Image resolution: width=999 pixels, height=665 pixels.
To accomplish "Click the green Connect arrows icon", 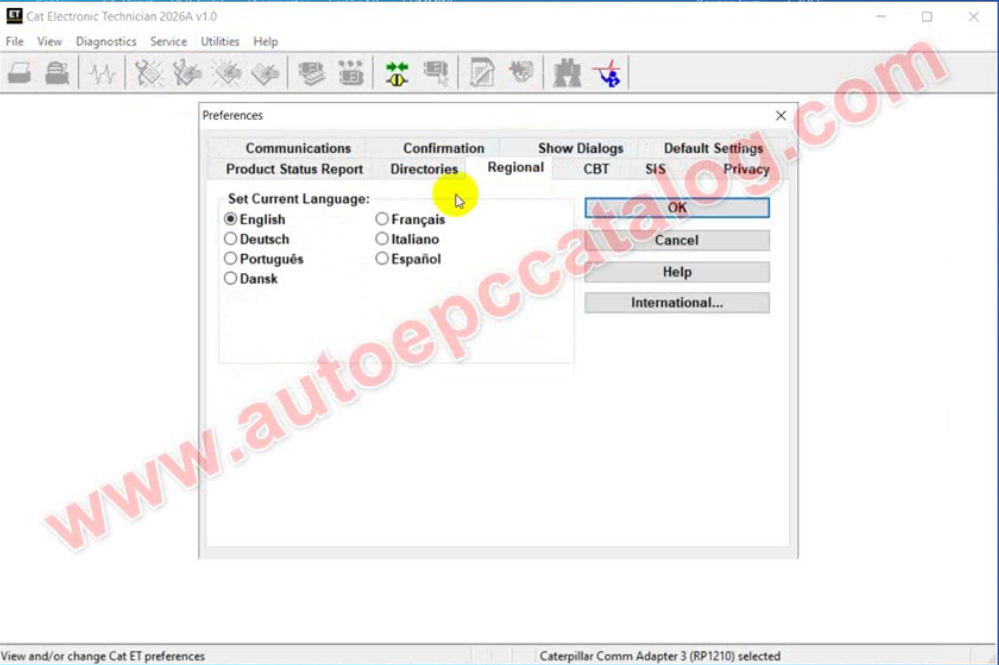I will [397, 73].
